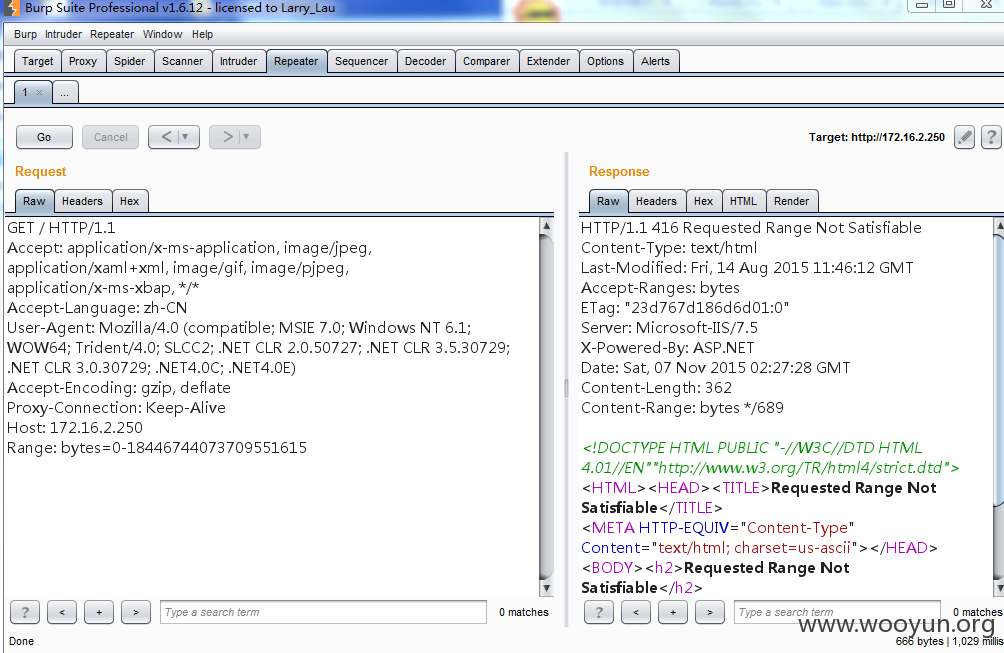Switch to the Alerts tab
The height and width of the screenshot is (653, 1004).
click(x=655, y=61)
